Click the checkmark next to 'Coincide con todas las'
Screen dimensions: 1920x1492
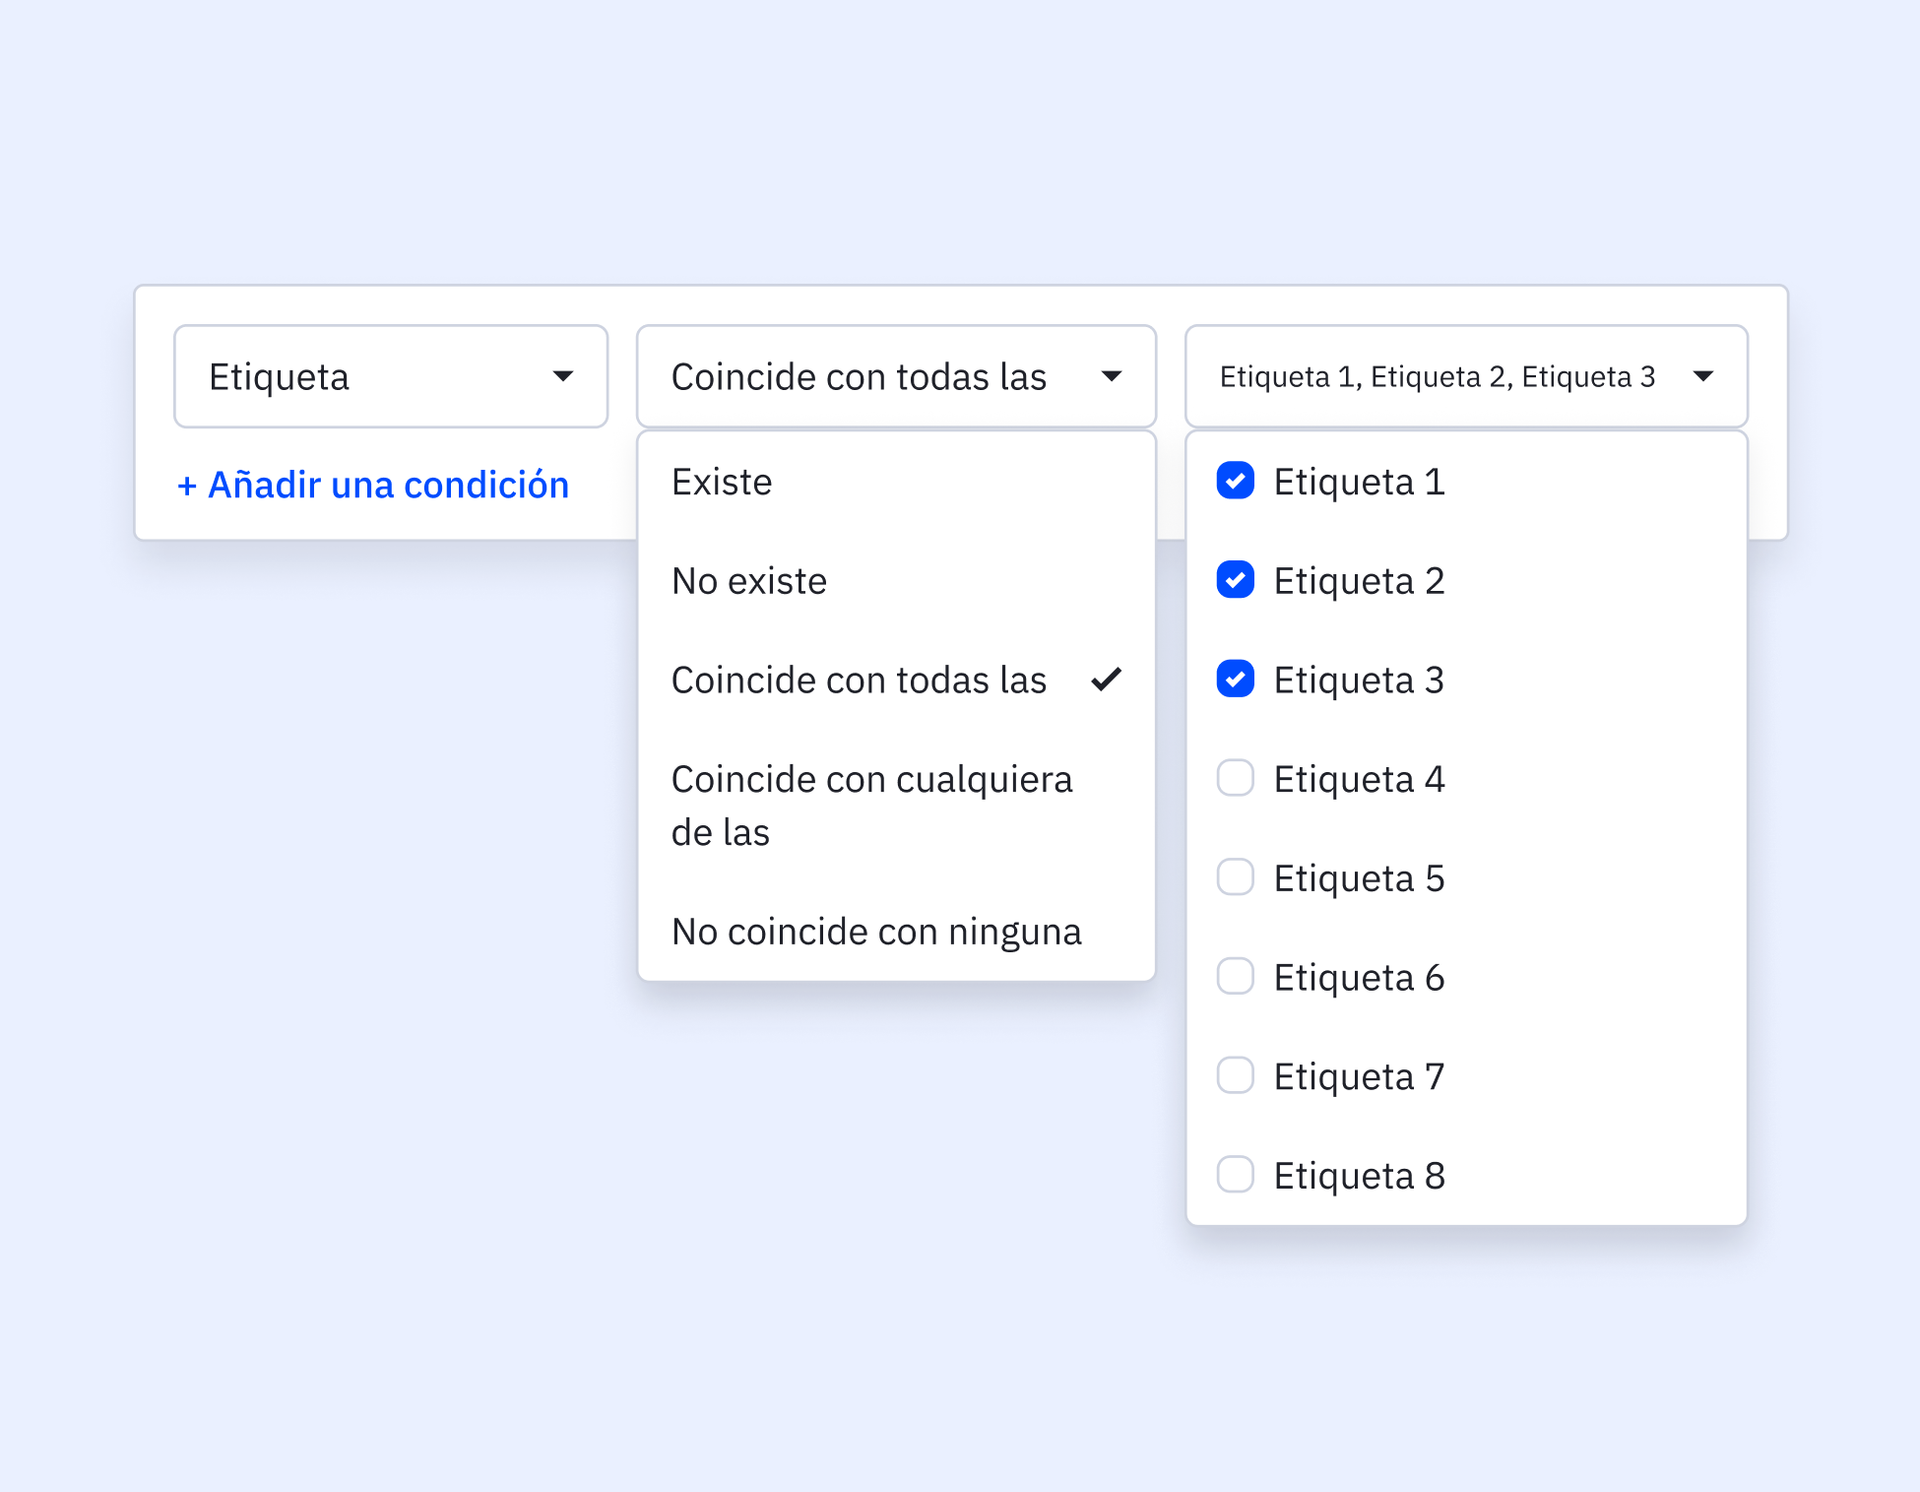click(x=1106, y=680)
